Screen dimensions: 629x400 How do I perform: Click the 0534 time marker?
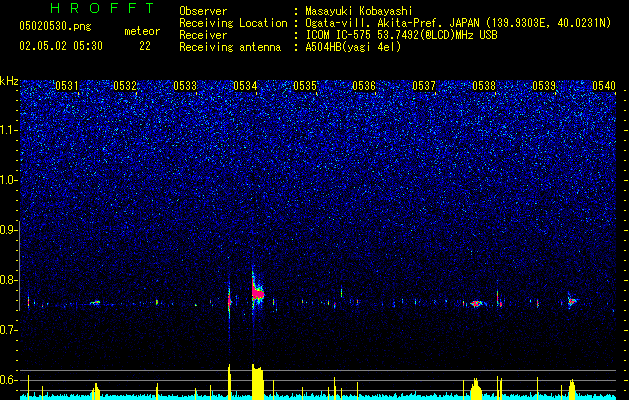(245, 85)
